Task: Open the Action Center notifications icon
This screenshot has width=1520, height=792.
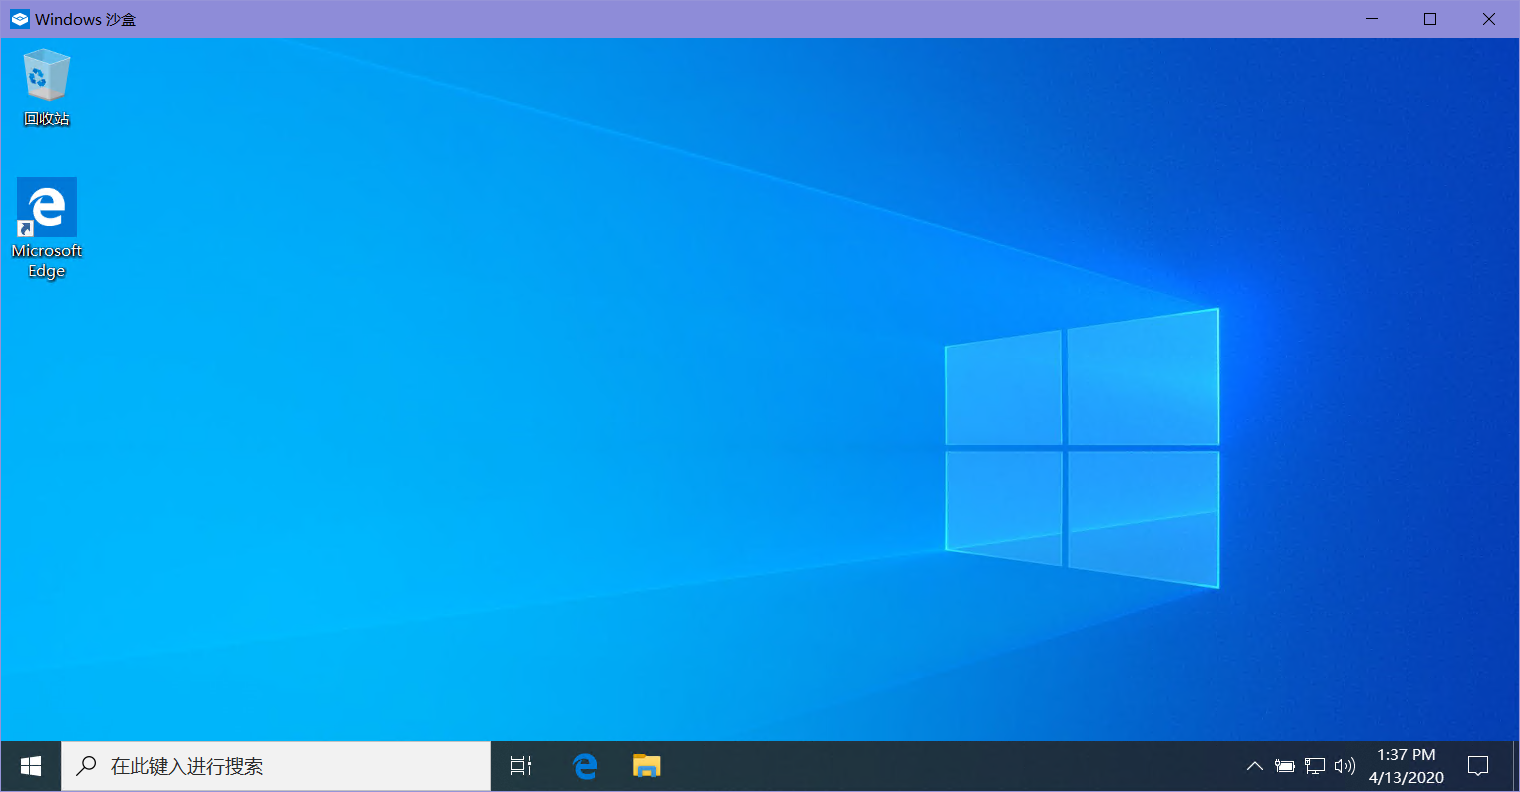Action: pyautogui.click(x=1478, y=766)
